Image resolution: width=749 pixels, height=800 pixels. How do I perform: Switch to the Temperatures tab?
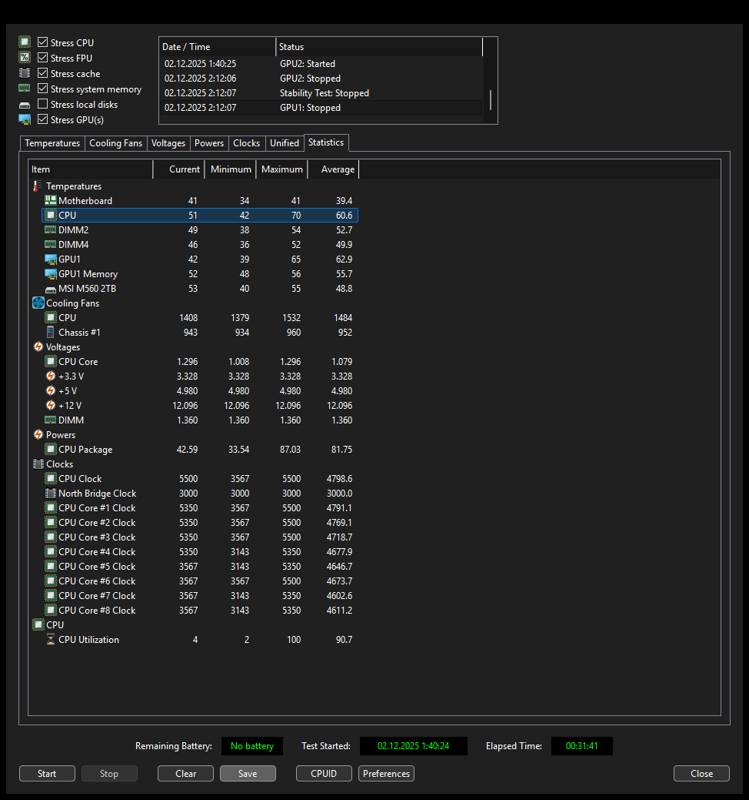pyautogui.click(x=52, y=143)
